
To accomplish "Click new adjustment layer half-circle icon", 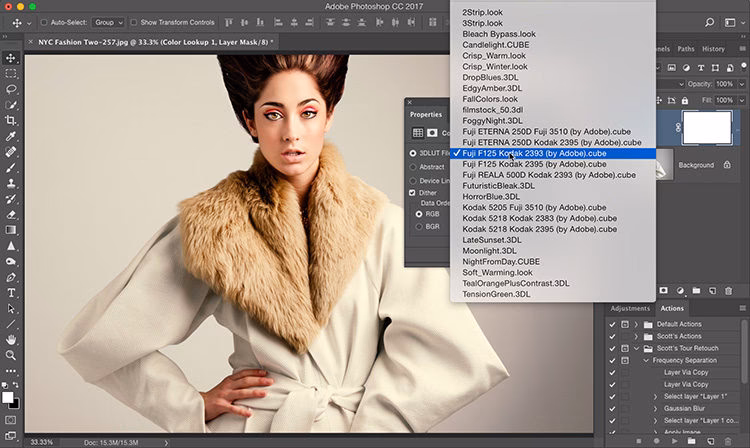I will click(680, 291).
